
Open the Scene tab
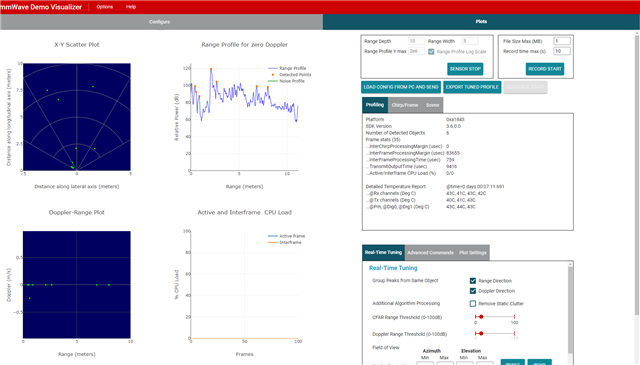pyautogui.click(x=432, y=105)
